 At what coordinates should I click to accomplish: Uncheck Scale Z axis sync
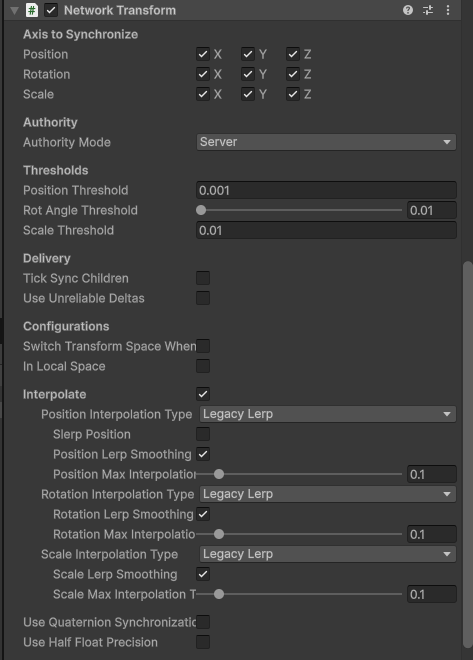pyautogui.click(x=293, y=94)
